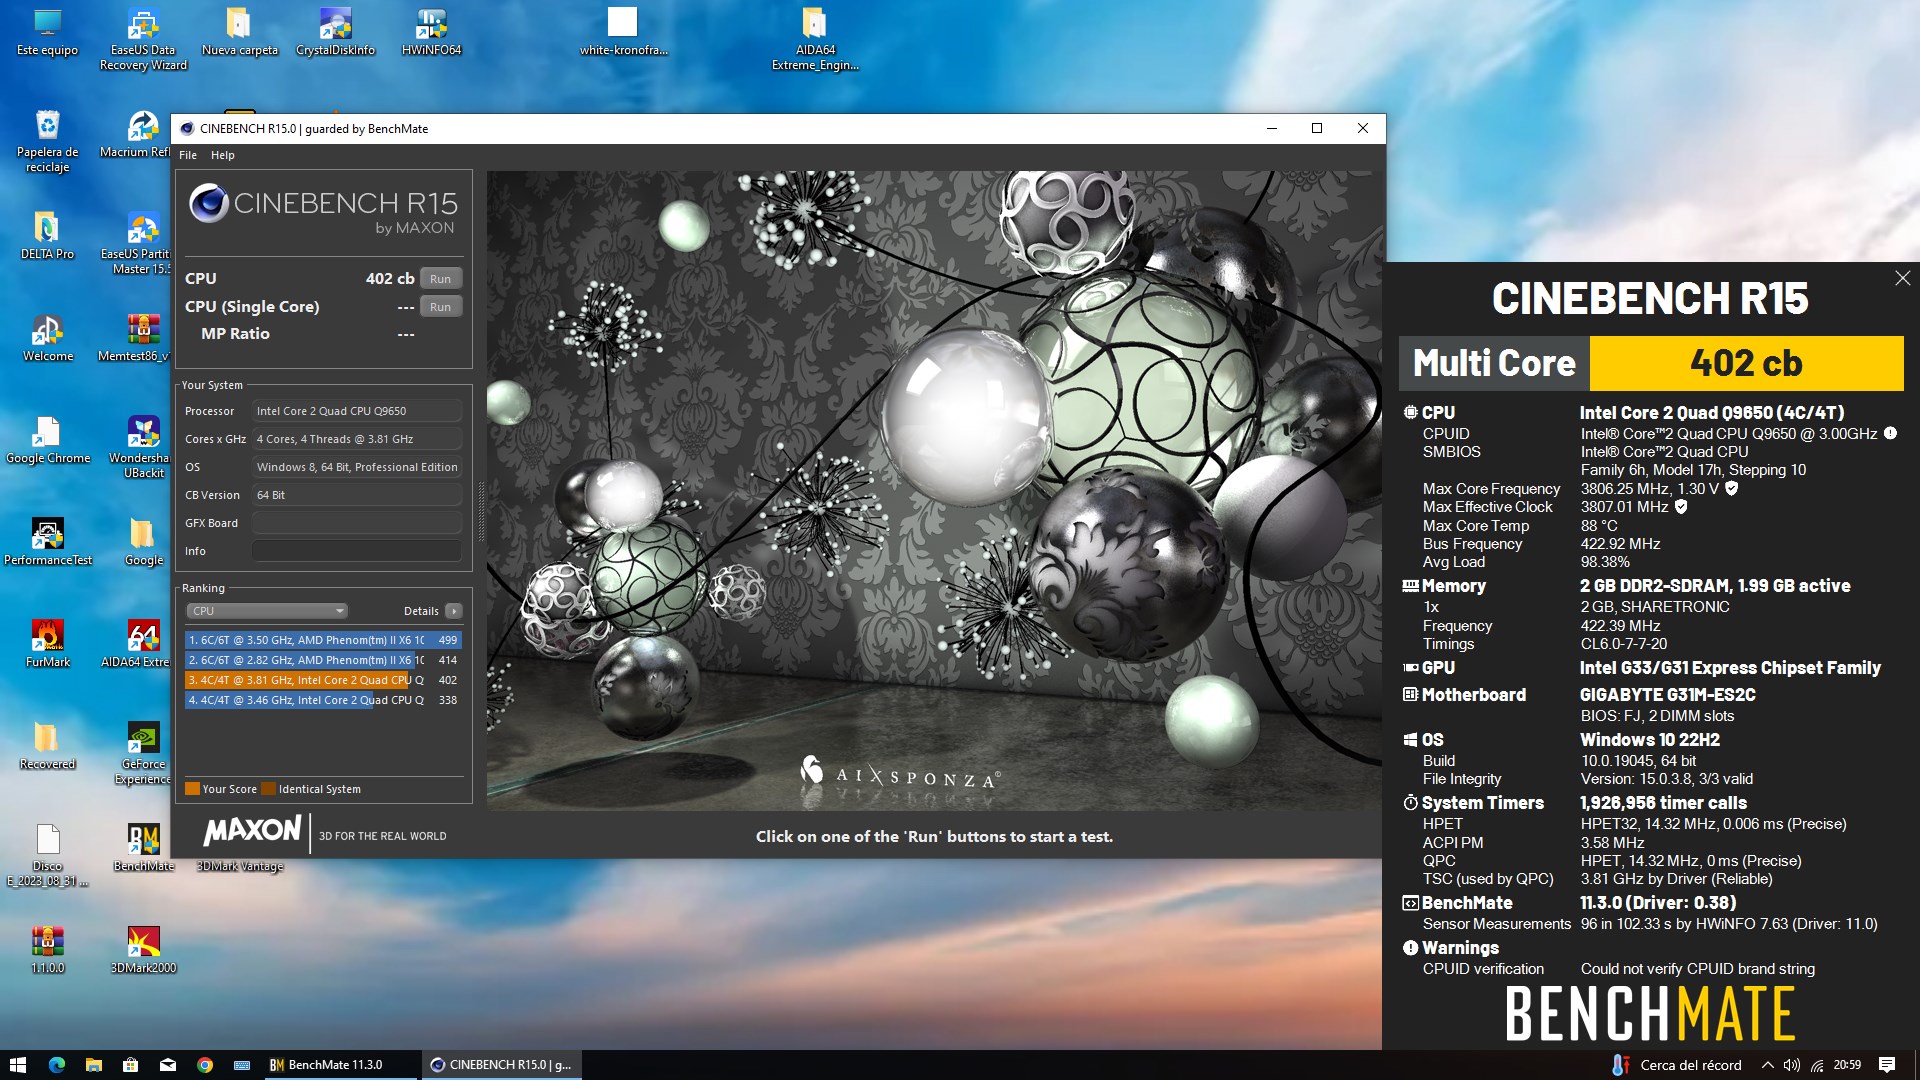Click CPUID info indicator icon
1920x1080 pixels.
1890,434
